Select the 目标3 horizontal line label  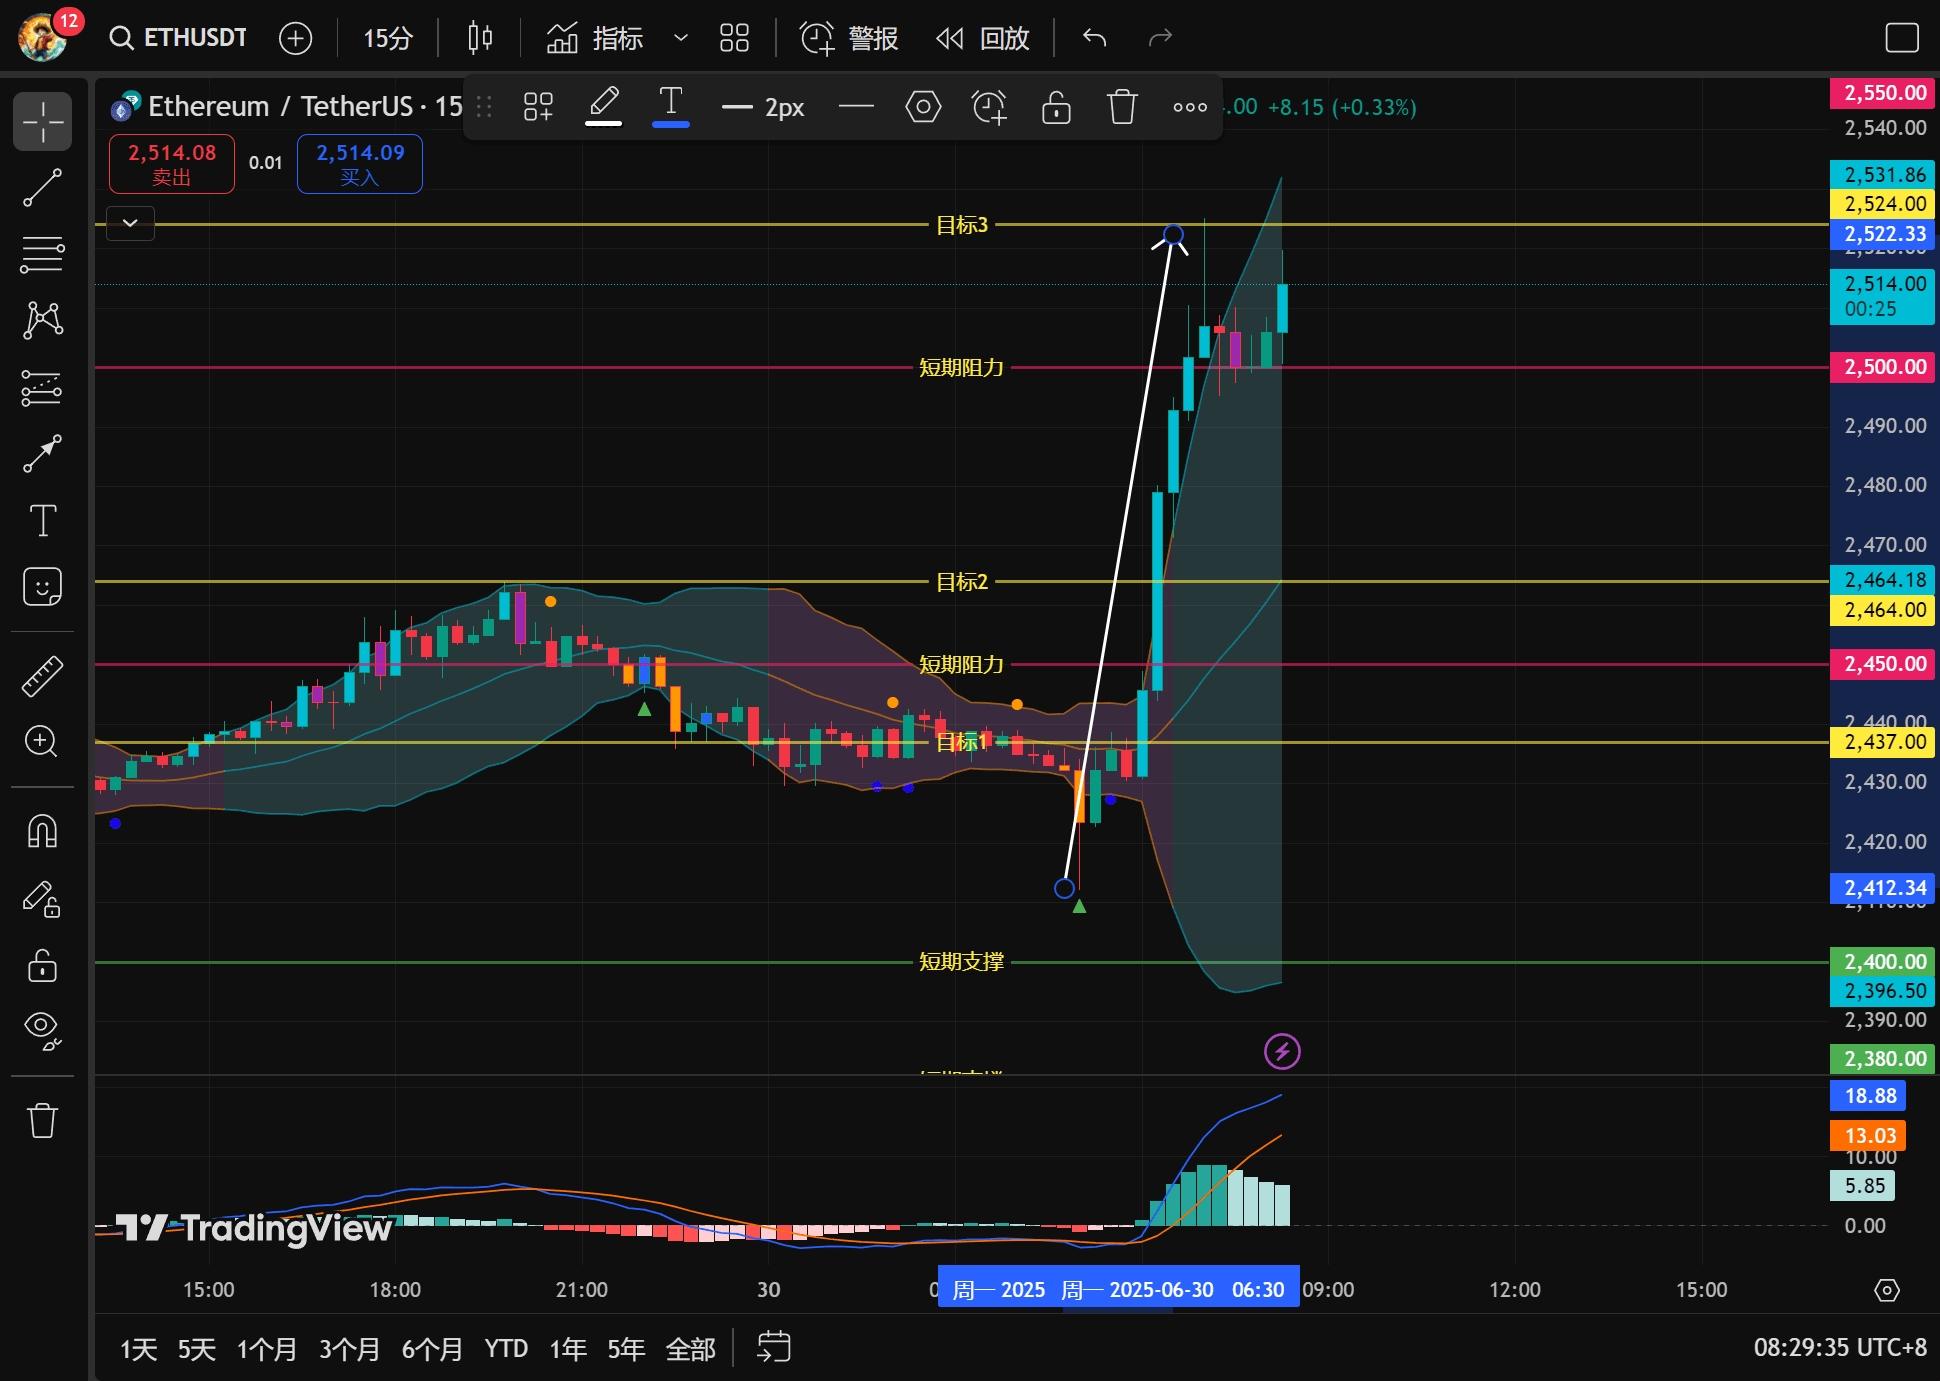[962, 225]
